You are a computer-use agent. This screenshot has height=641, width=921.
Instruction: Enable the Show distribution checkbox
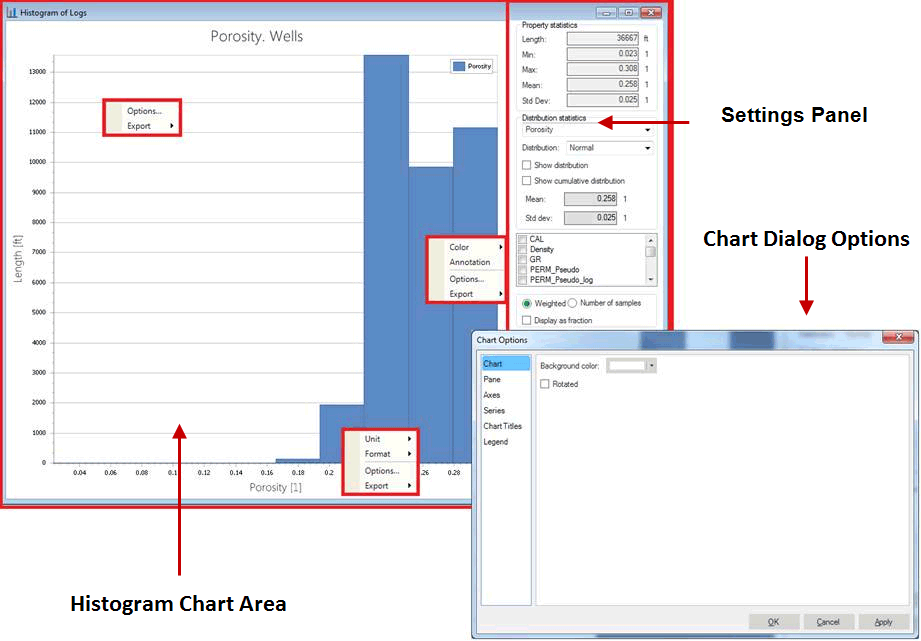pos(527,165)
